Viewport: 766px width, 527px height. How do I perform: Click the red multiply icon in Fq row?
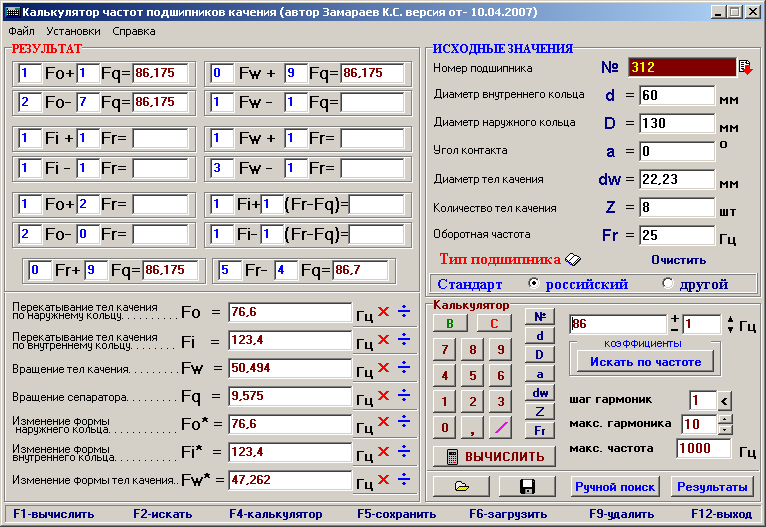[x=383, y=397]
